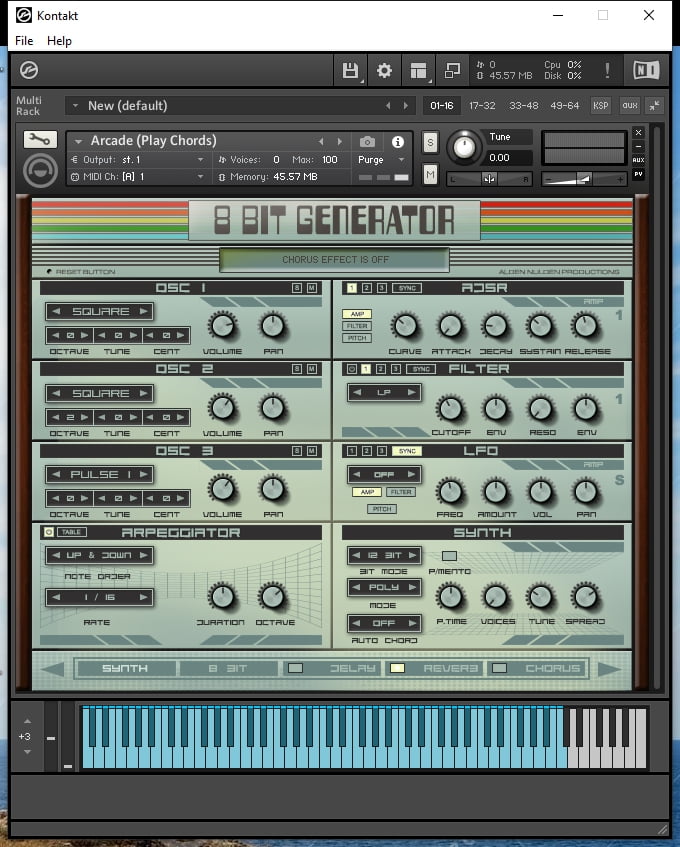The image size is (680, 847).
Task: Click the arpeggiator TABLE button
Action: coord(71,532)
